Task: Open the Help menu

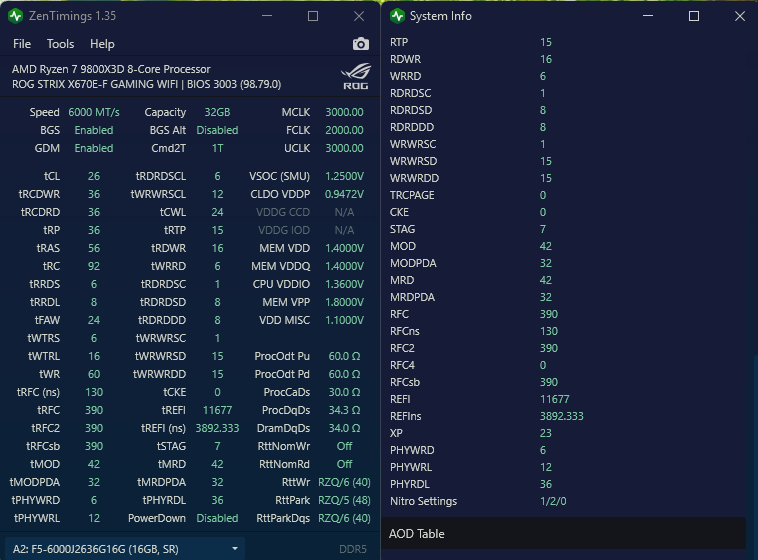Action: pyautogui.click(x=102, y=44)
